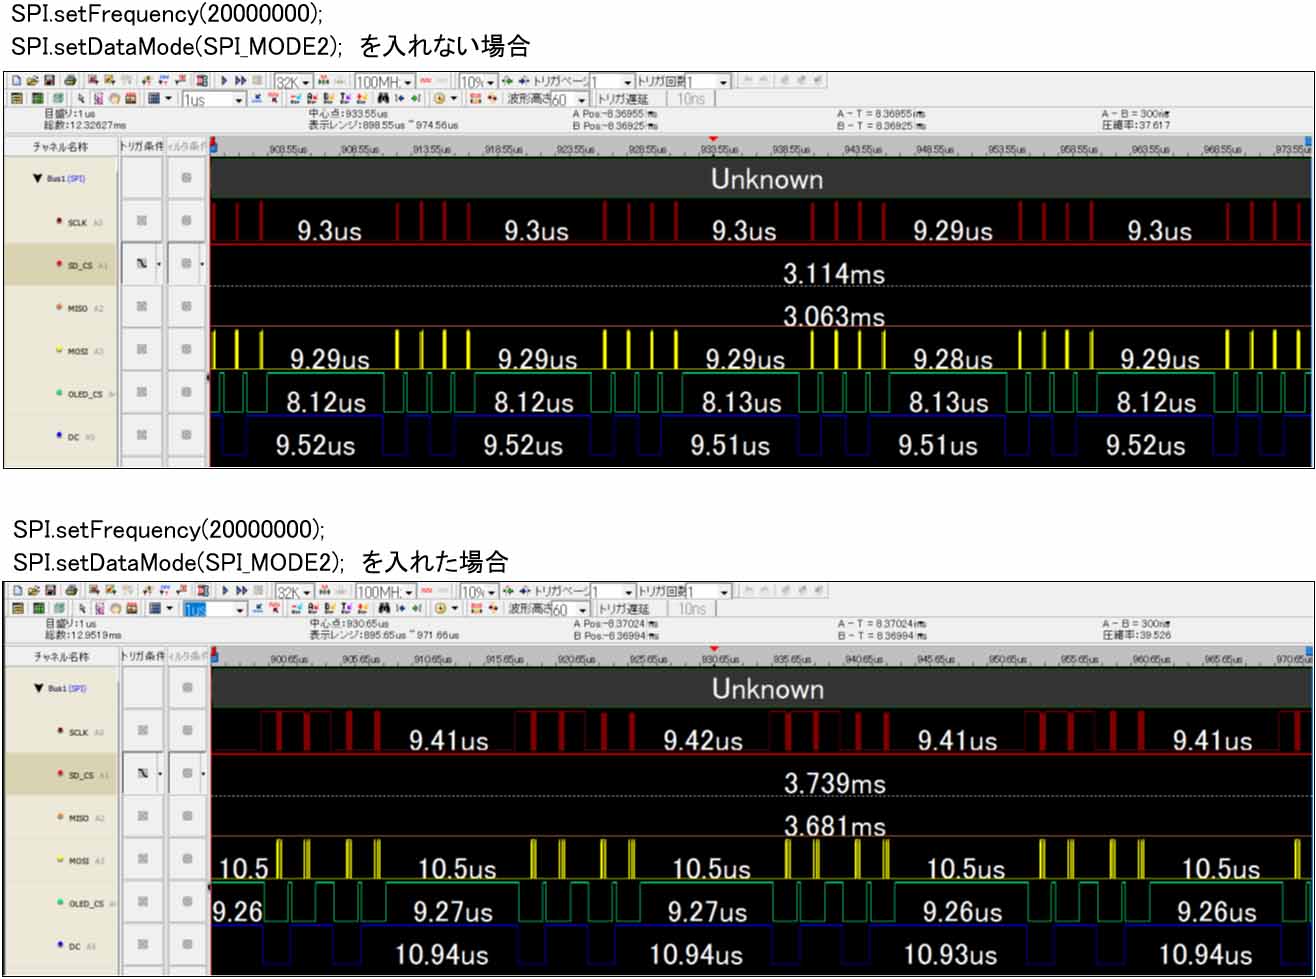Start a single capture with the Run icon, upper window

click(x=224, y=80)
